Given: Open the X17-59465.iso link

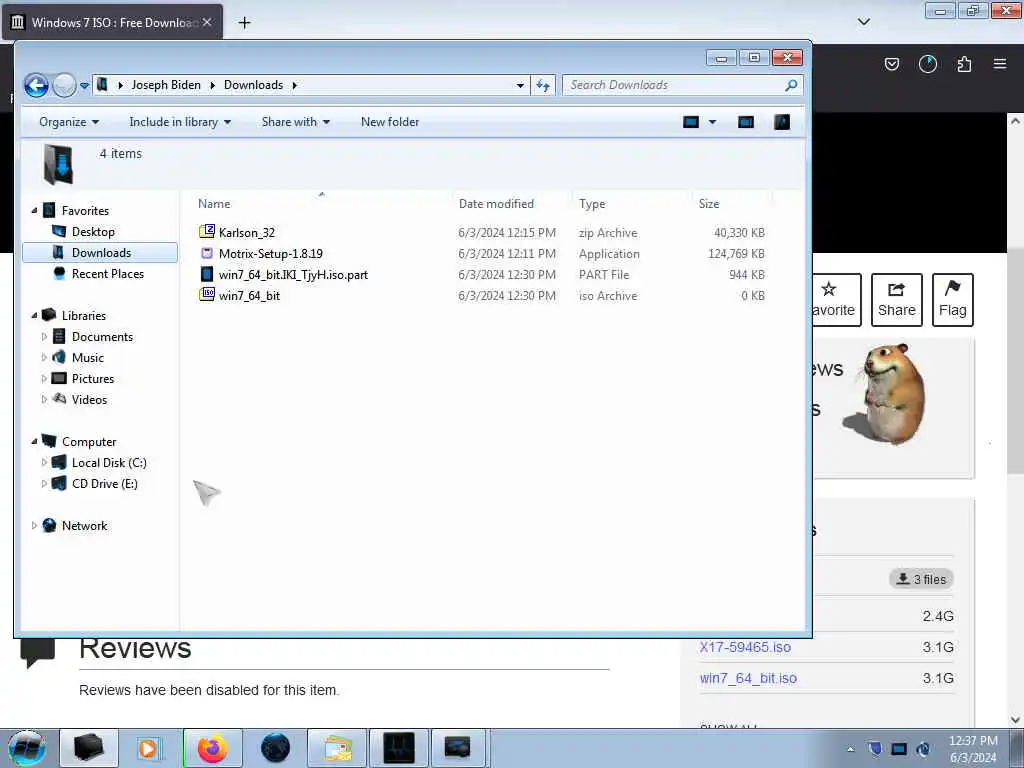Looking at the screenshot, I should pyautogui.click(x=744, y=647).
